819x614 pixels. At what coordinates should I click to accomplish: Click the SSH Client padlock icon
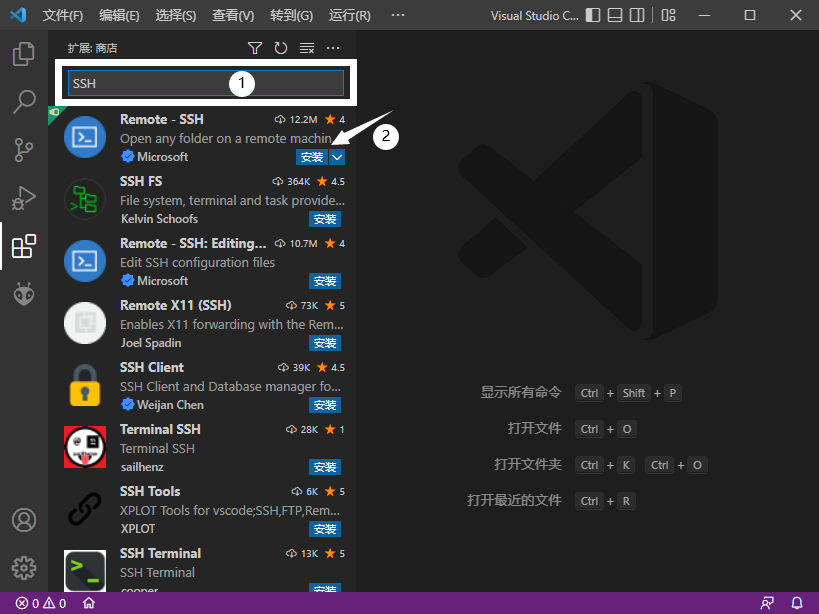click(85, 385)
